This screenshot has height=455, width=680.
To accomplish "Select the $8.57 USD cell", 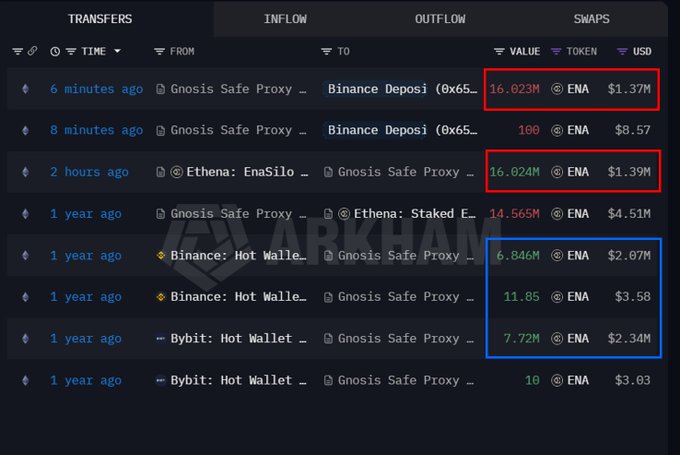I will 632,130.
